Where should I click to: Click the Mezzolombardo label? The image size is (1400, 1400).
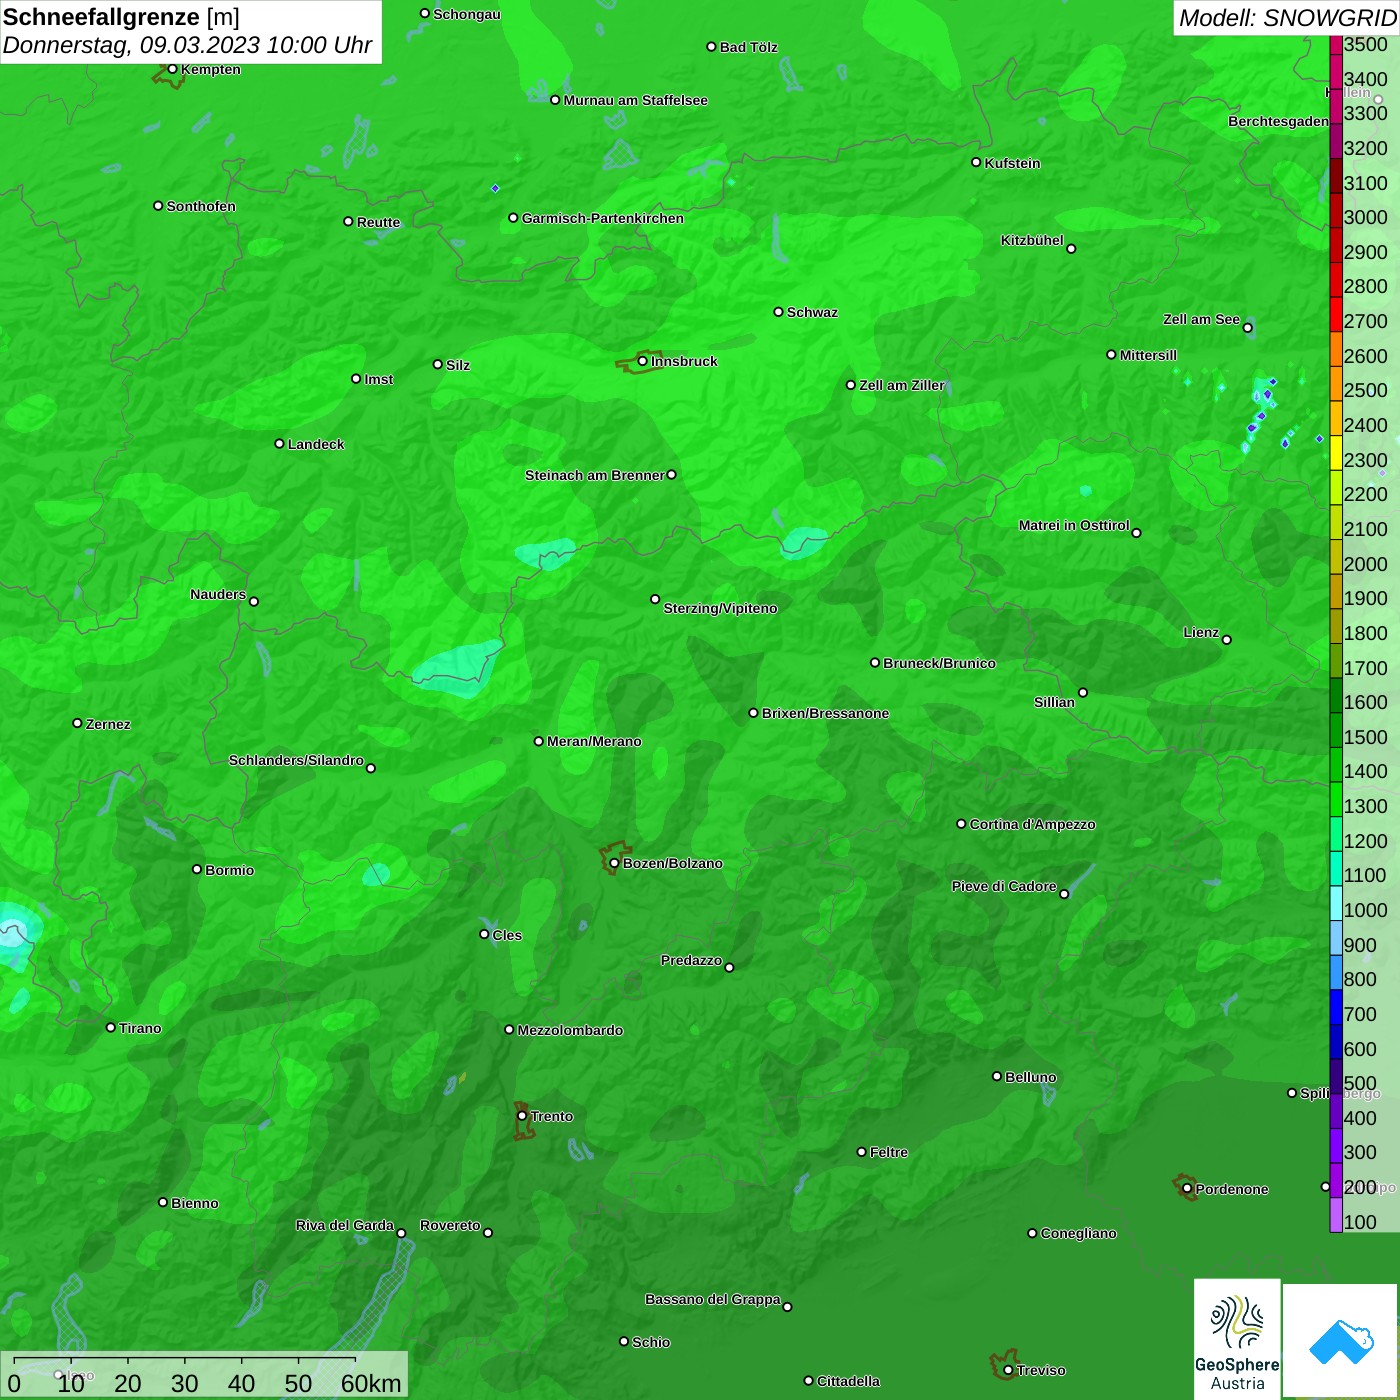click(570, 1030)
